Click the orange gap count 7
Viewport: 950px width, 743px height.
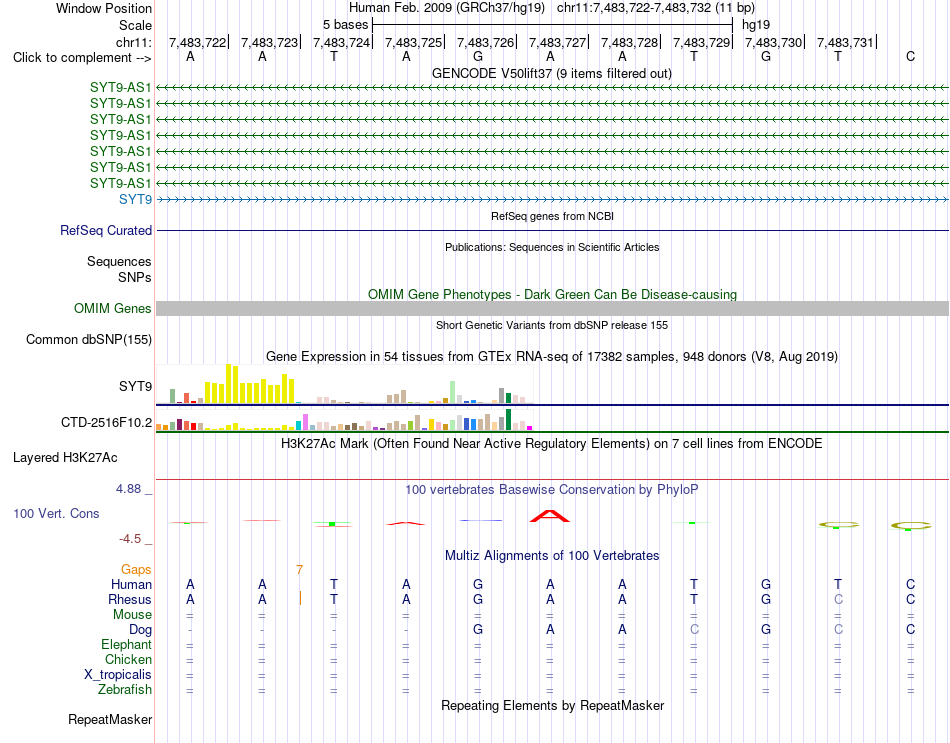point(299,570)
